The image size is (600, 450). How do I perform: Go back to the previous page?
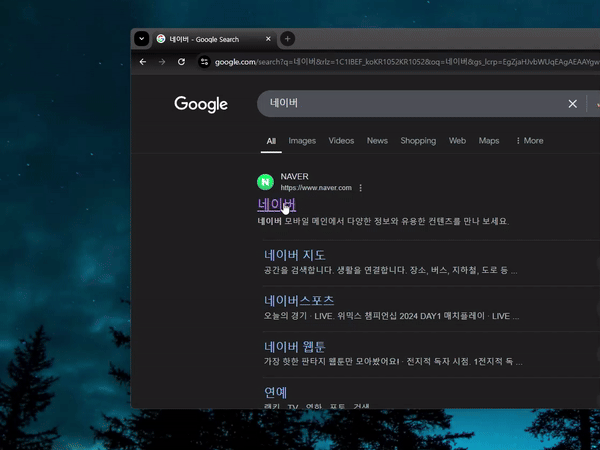[x=143, y=62]
